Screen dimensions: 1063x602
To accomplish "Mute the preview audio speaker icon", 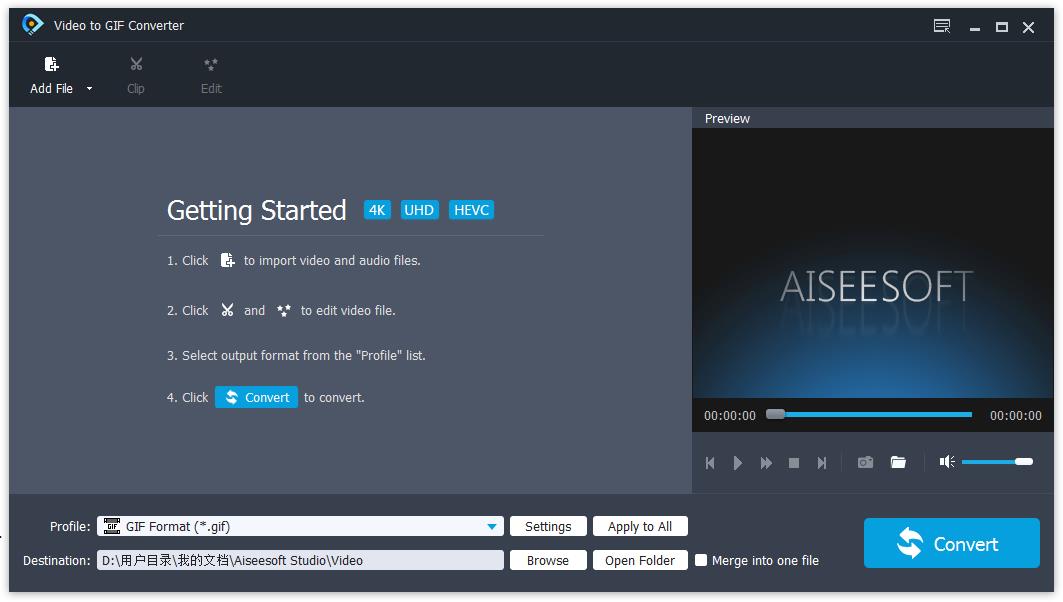I will [x=946, y=461].
